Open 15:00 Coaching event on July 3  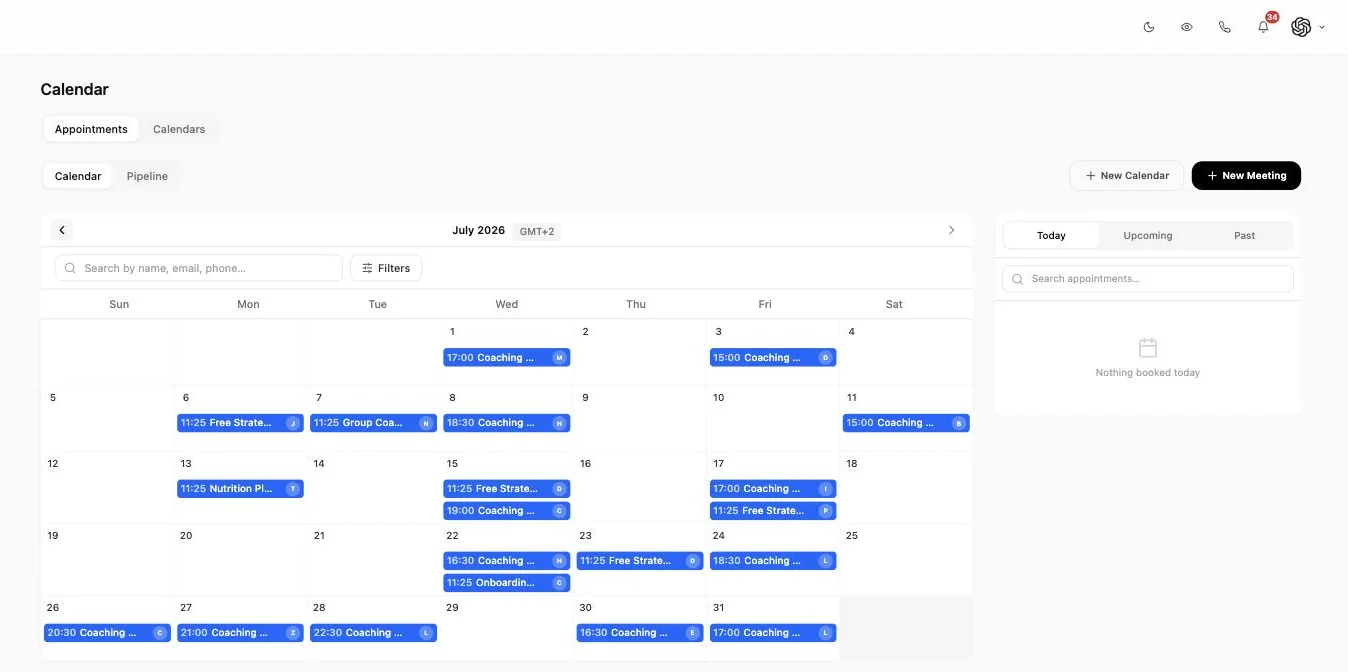[x=773, y=358]
